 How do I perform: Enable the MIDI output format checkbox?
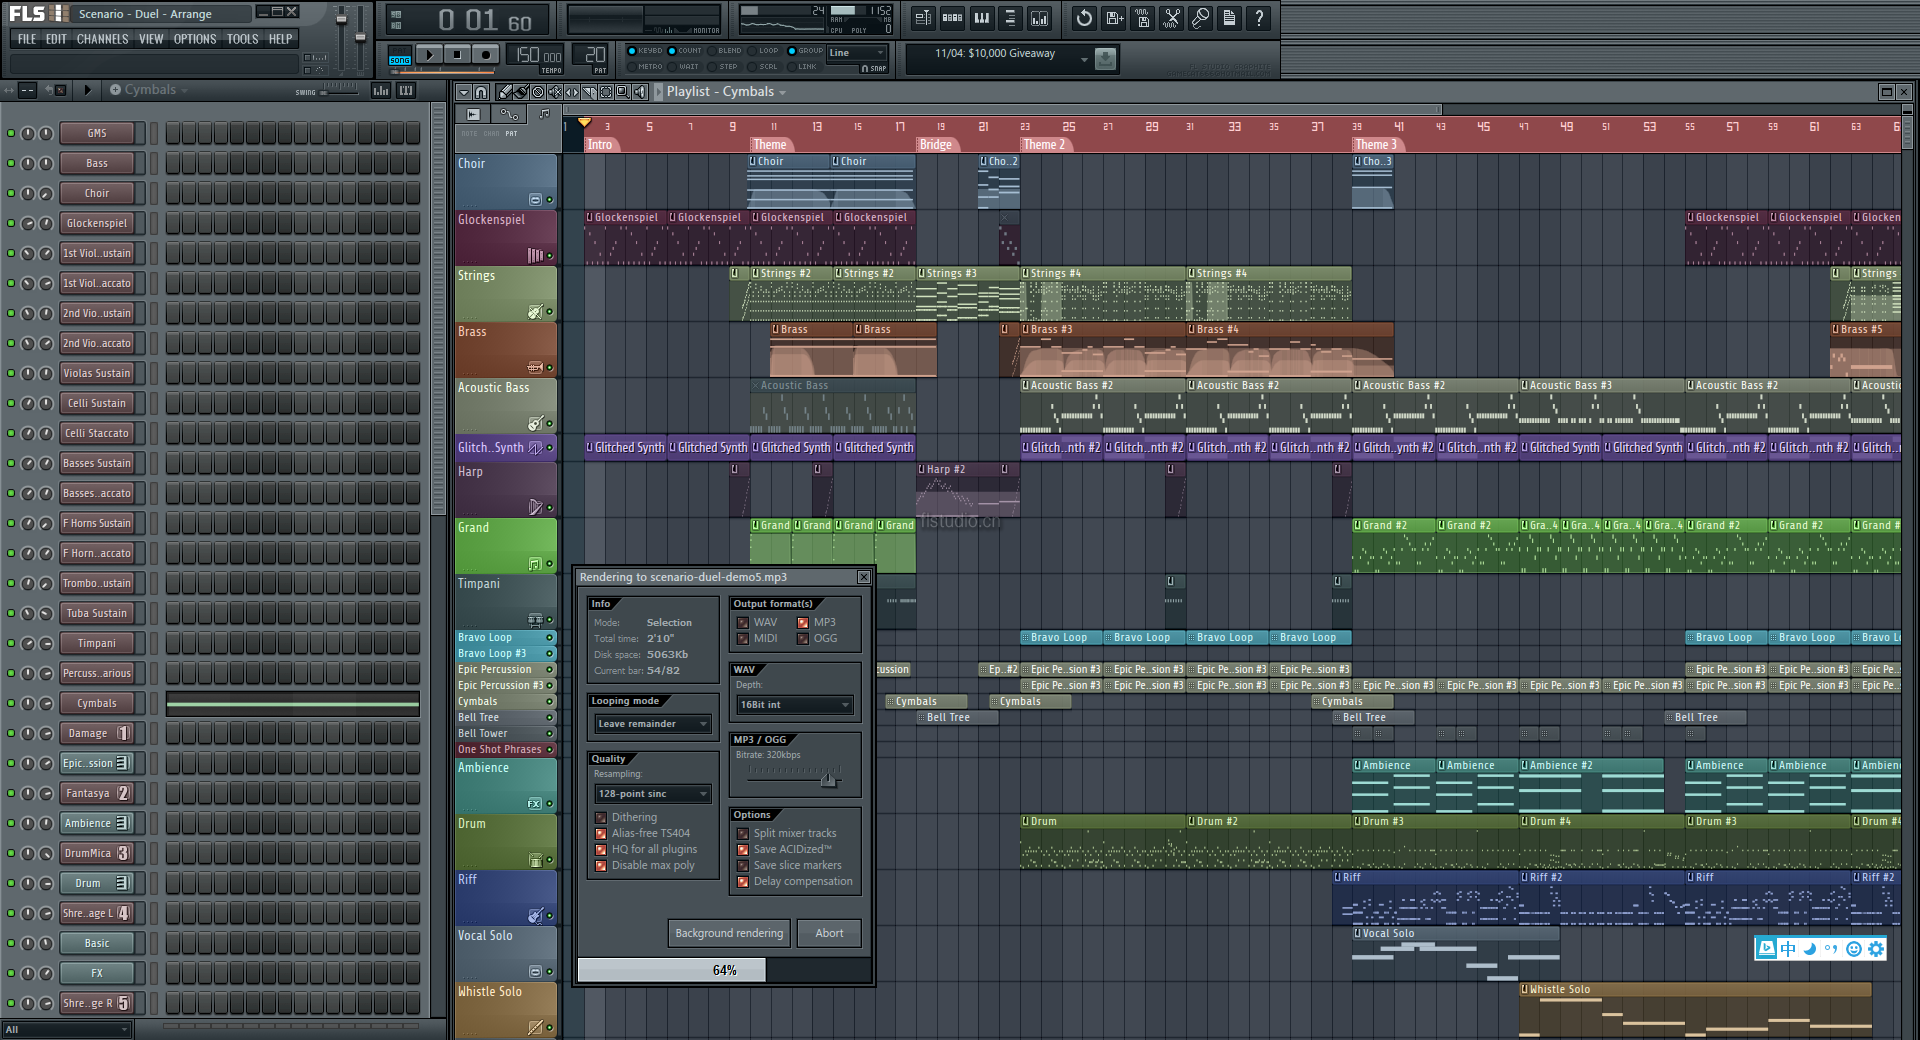point(742,638)
